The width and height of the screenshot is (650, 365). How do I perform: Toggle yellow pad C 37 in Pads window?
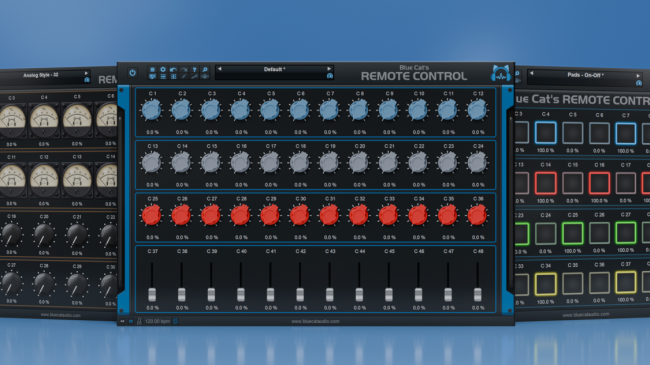pyautogui.click(x=626, y=282)
